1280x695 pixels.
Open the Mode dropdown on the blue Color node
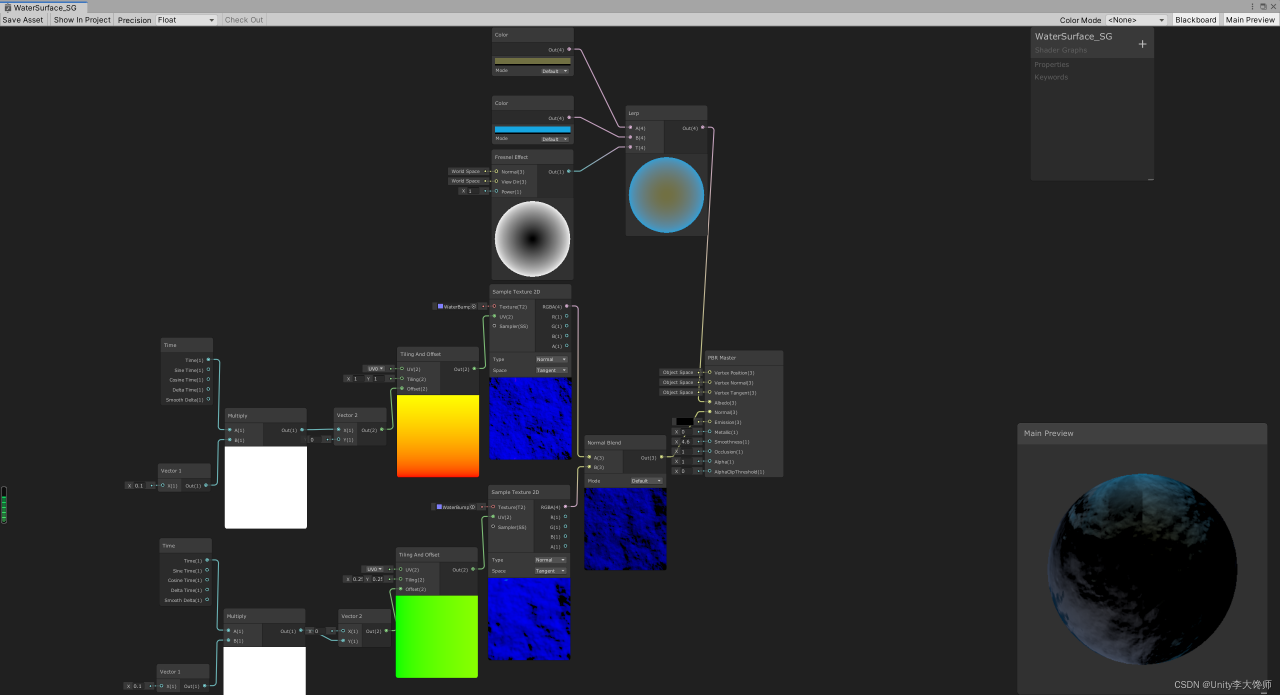[555, 139]
